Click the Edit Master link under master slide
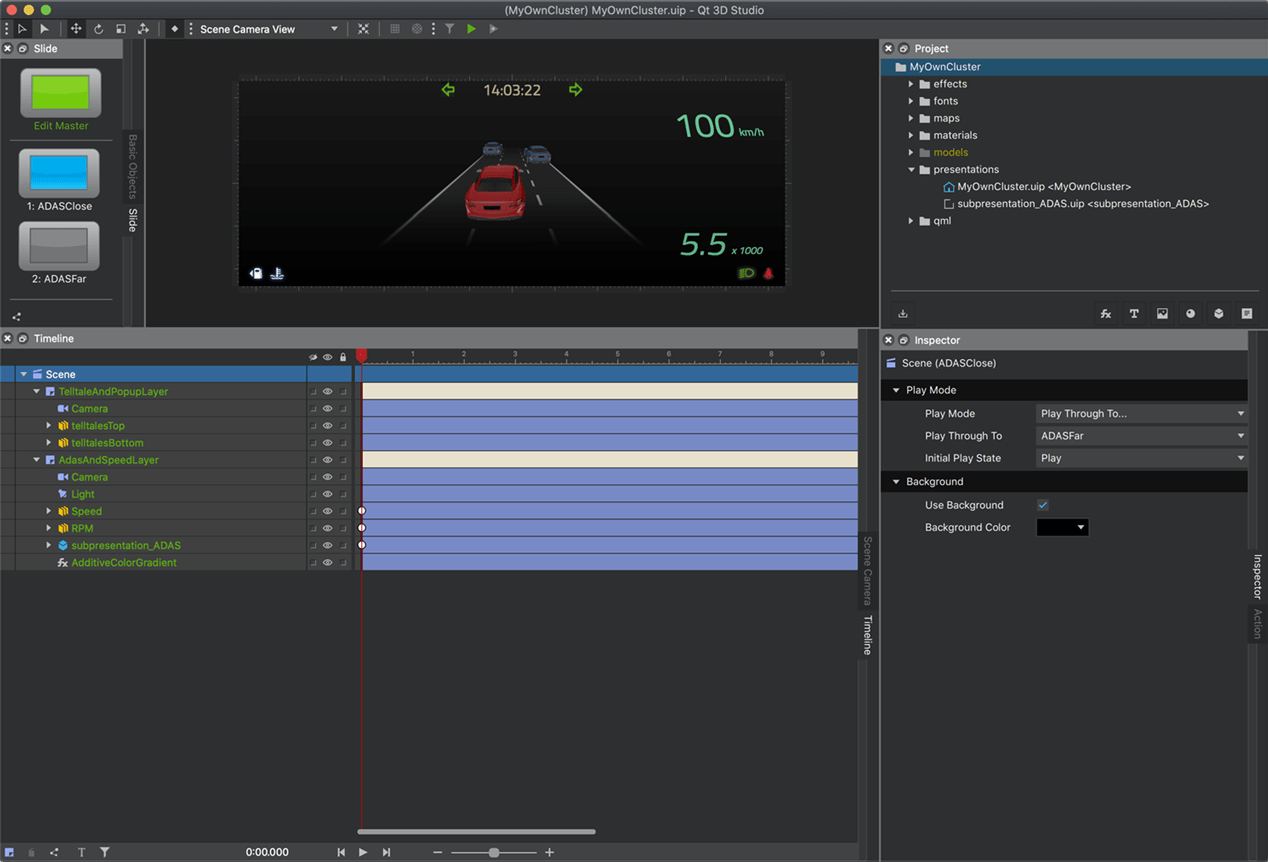The height and width of the screenshot is (862, 1268). pyautogui.click(x=61, y=126)
